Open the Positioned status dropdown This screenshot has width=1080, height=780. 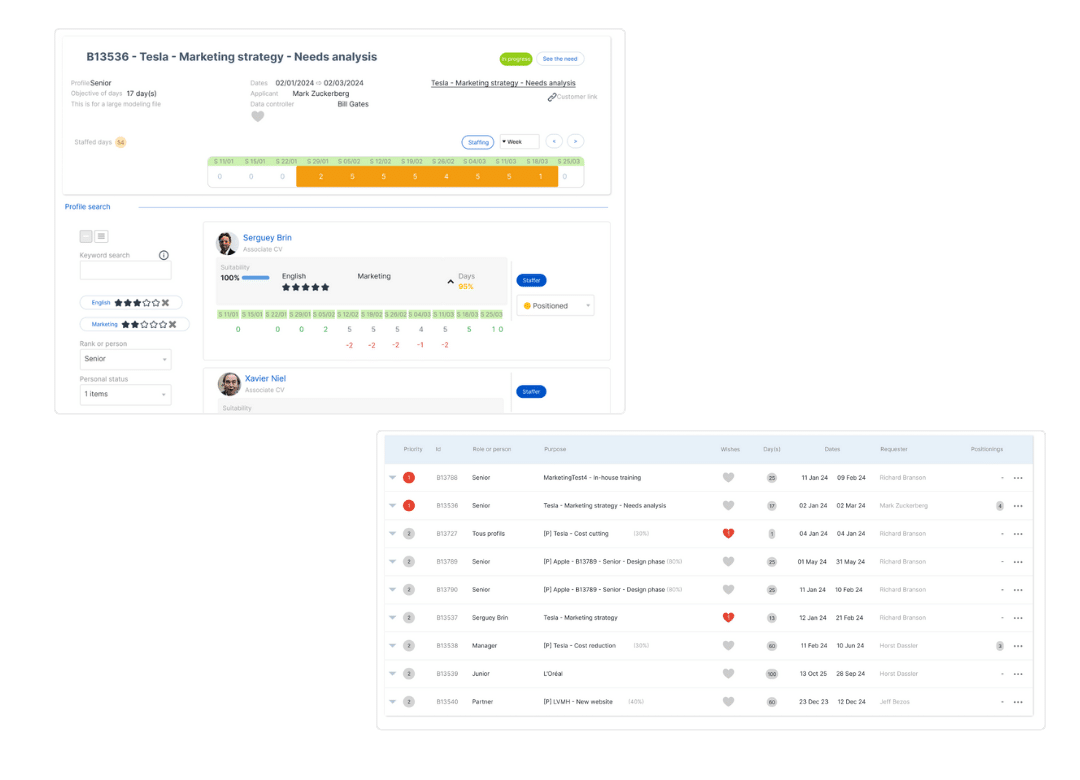point(555,306)
